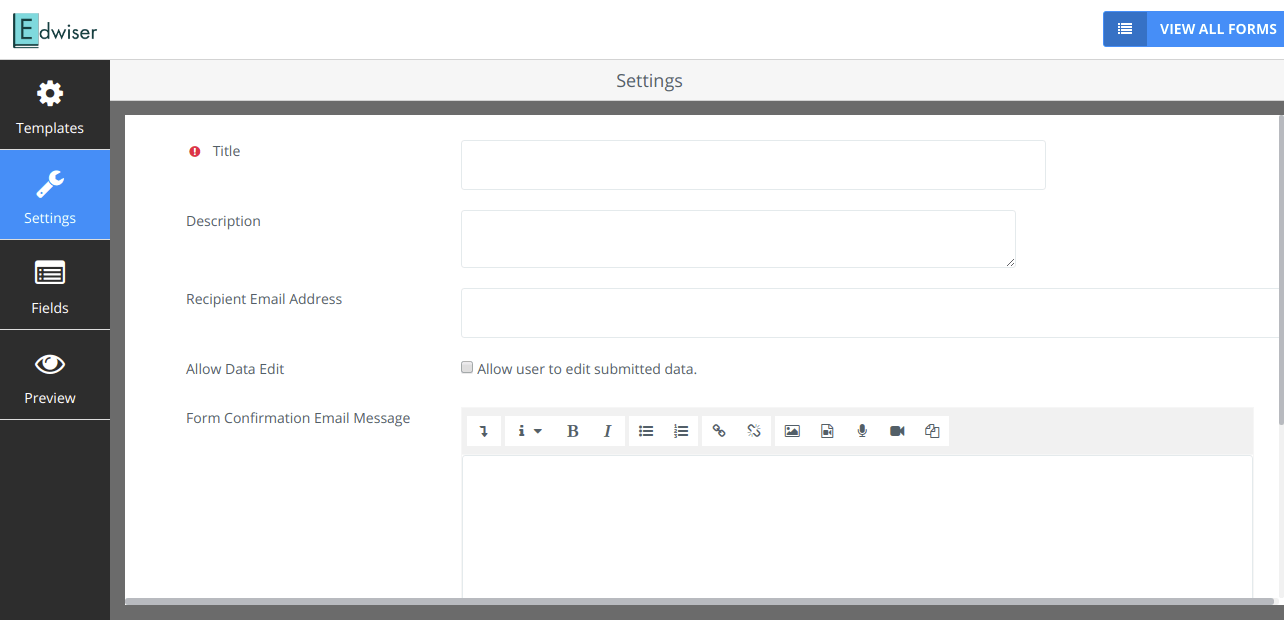The width and height of the screenshot is (1284, 620).
Task: Click the record video camera icon
Action: 896,430
